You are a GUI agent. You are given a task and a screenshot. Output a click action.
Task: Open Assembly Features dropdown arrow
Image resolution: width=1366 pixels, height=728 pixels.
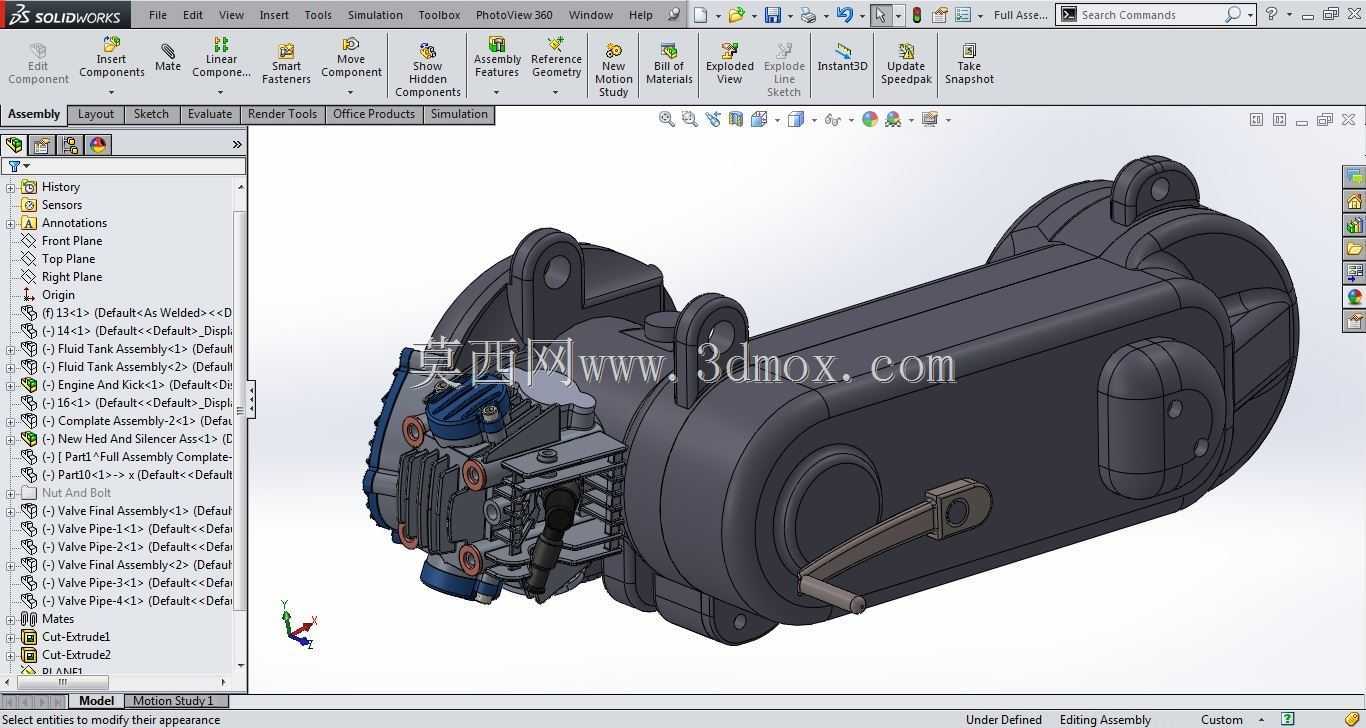click(496, 92)
